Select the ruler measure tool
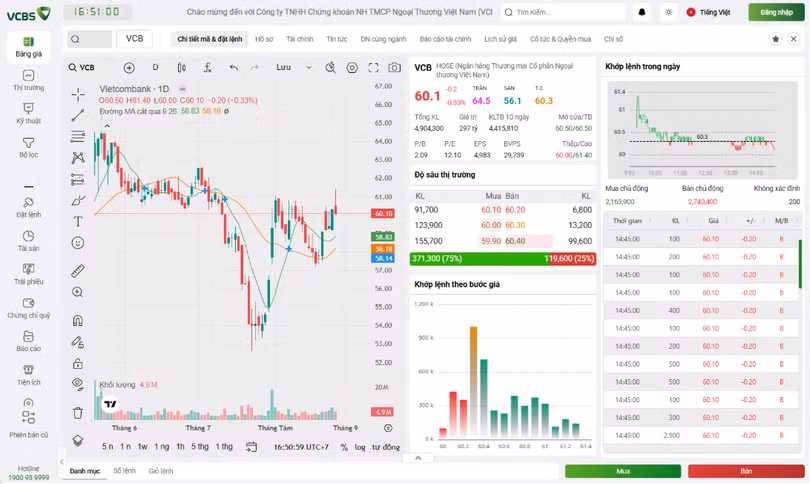This screenshot has height=484, width=810. (78, 271)
